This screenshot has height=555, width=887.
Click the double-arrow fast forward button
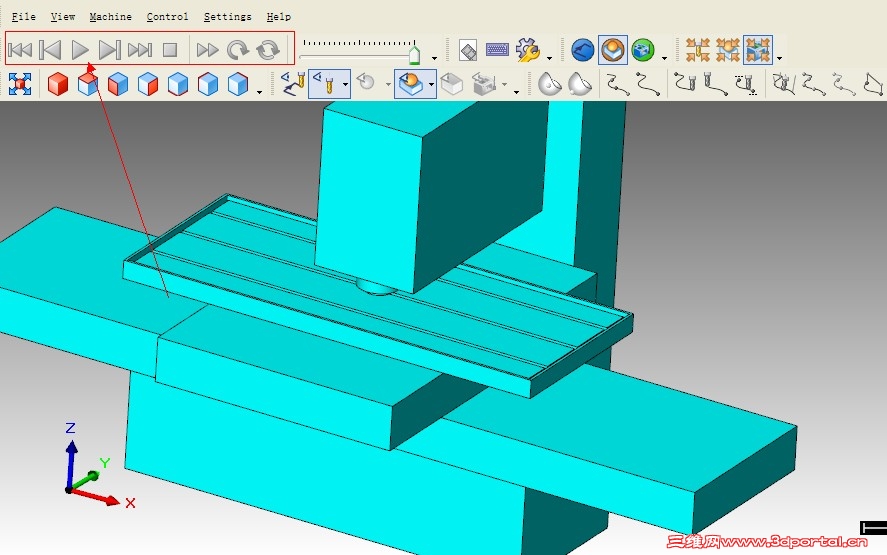[x=208, y=50]
